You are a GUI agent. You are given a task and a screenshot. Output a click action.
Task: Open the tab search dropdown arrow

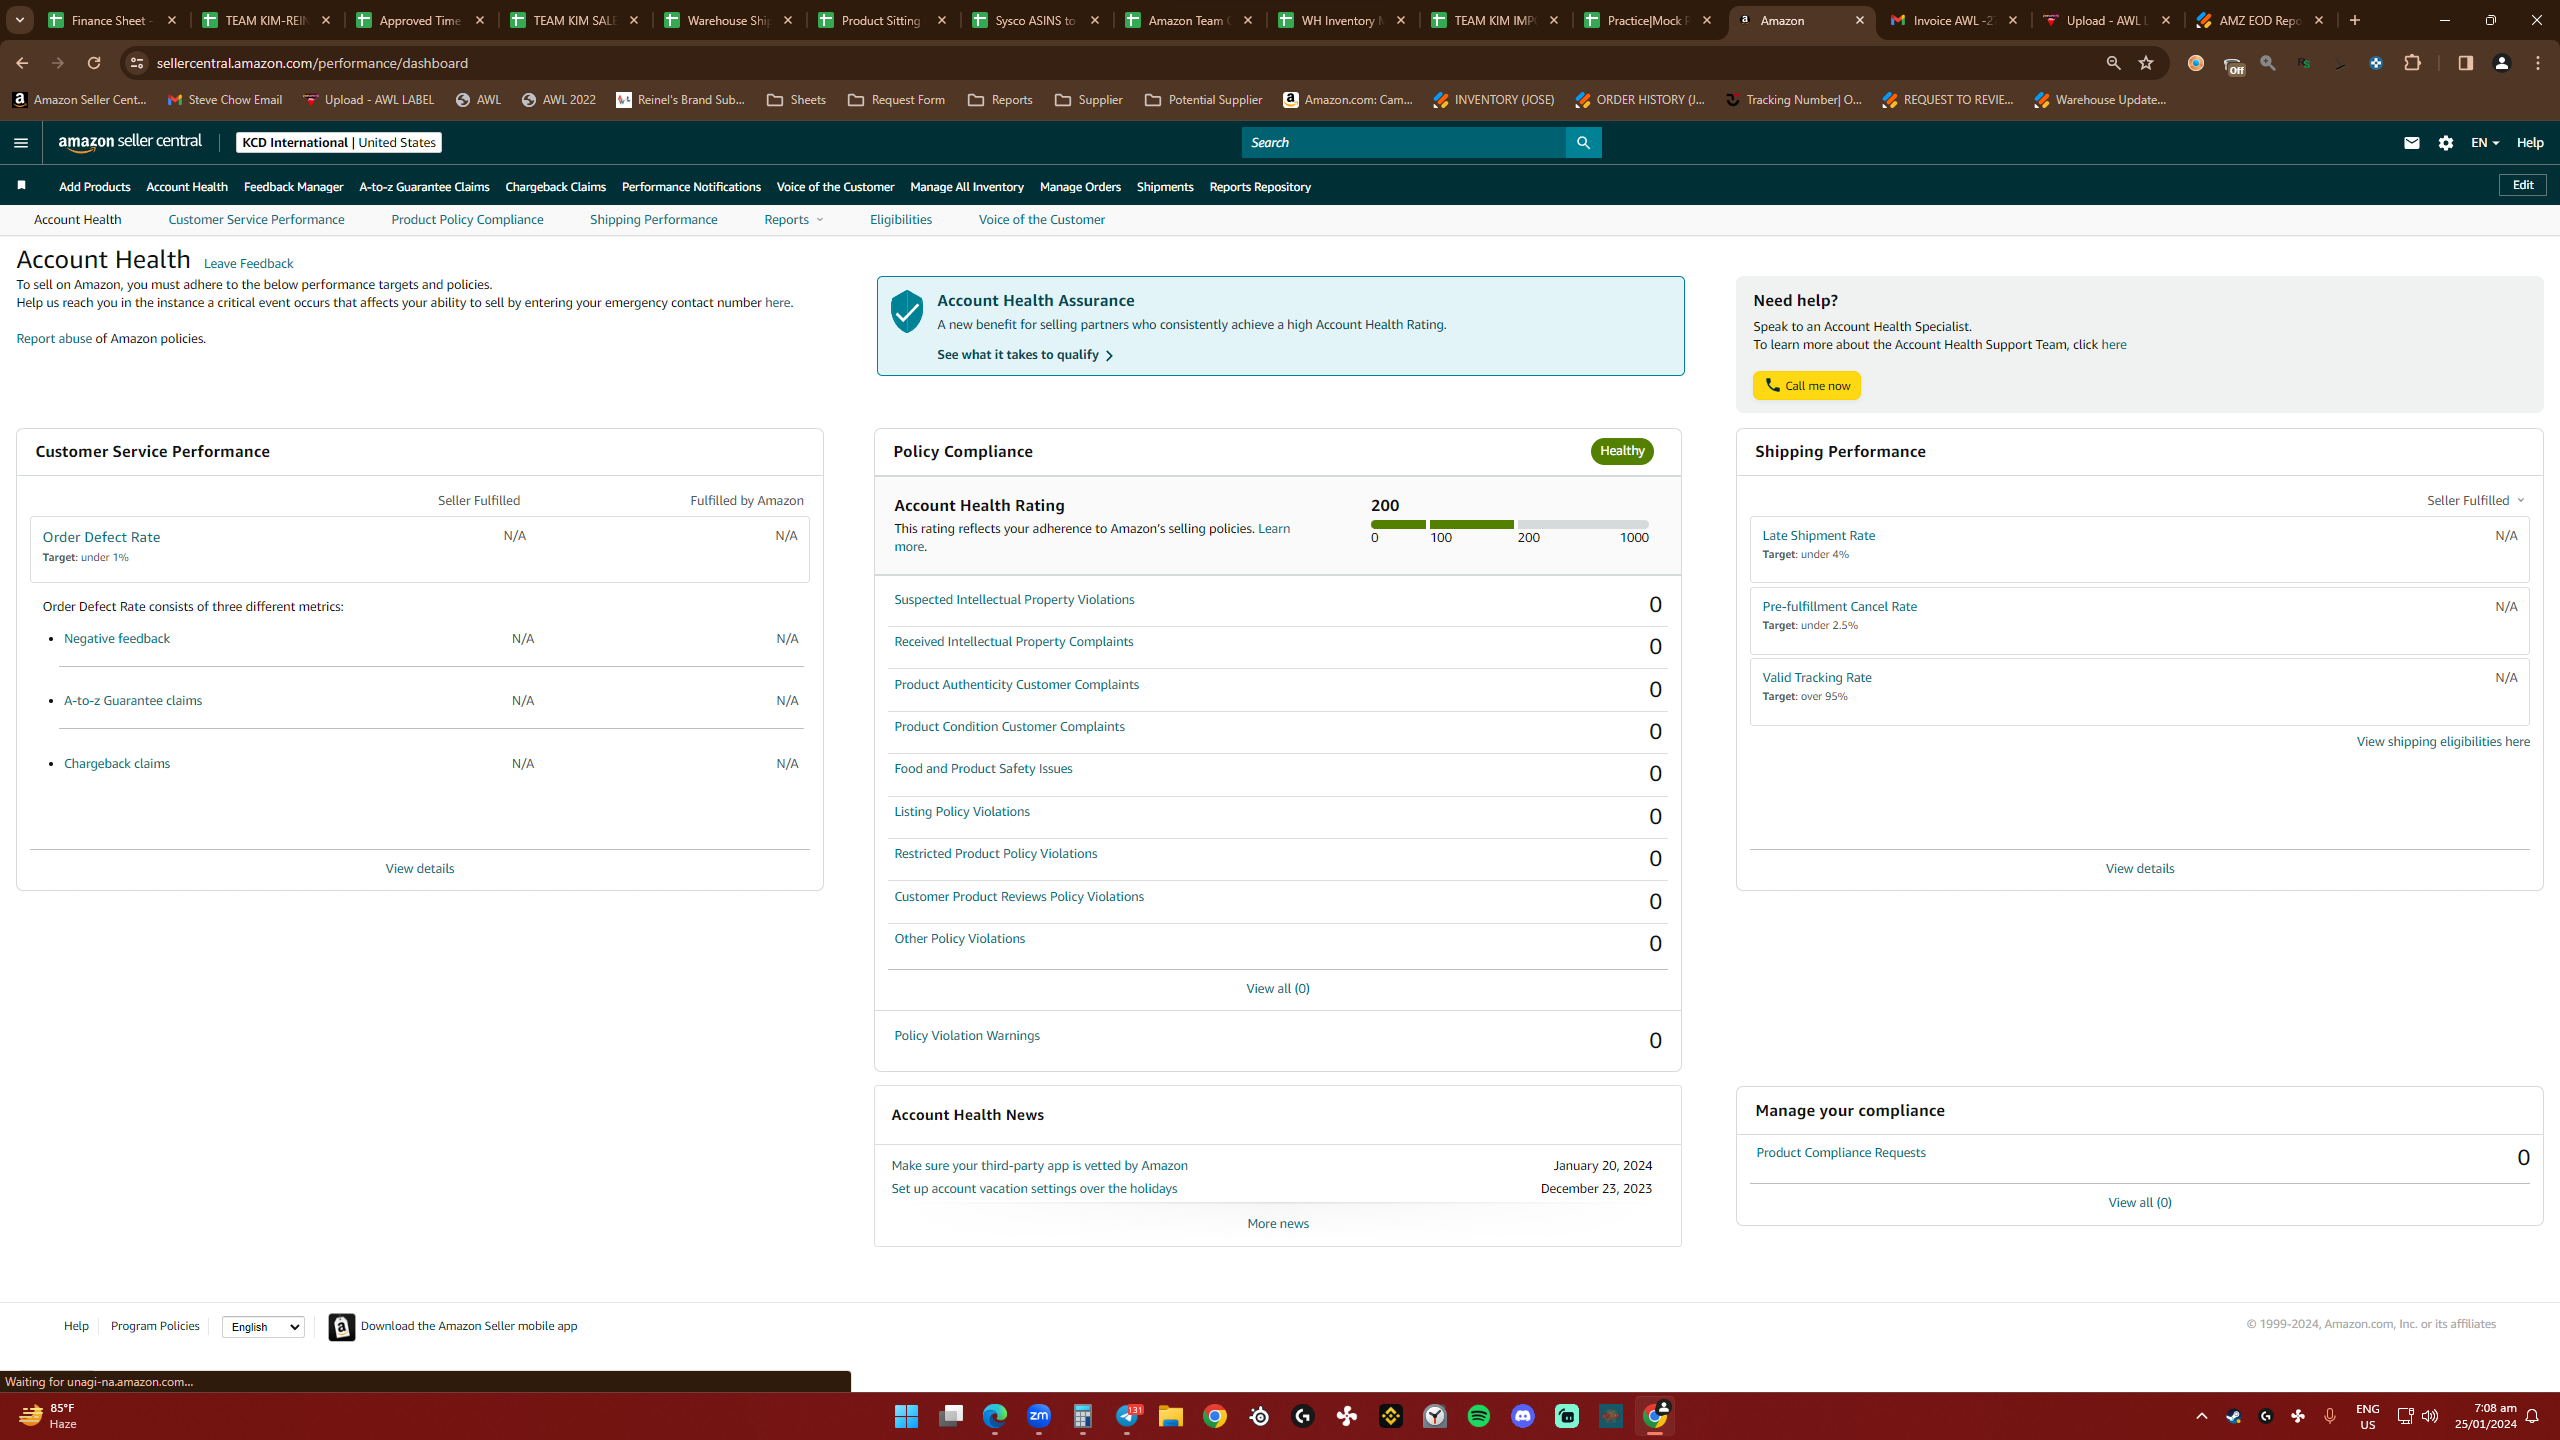click(x=19, y=20)
